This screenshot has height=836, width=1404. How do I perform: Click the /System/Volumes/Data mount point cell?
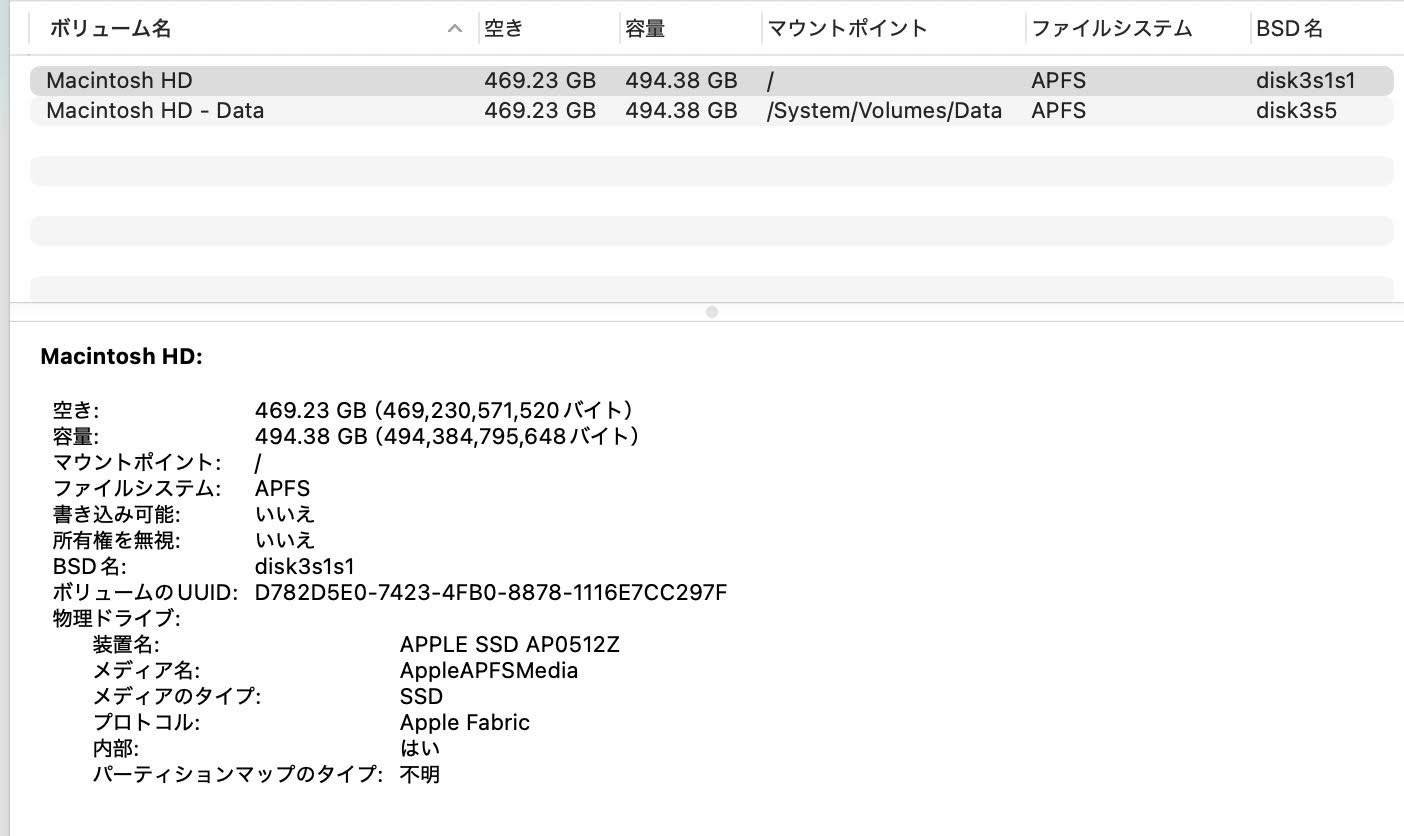point(883,110)
